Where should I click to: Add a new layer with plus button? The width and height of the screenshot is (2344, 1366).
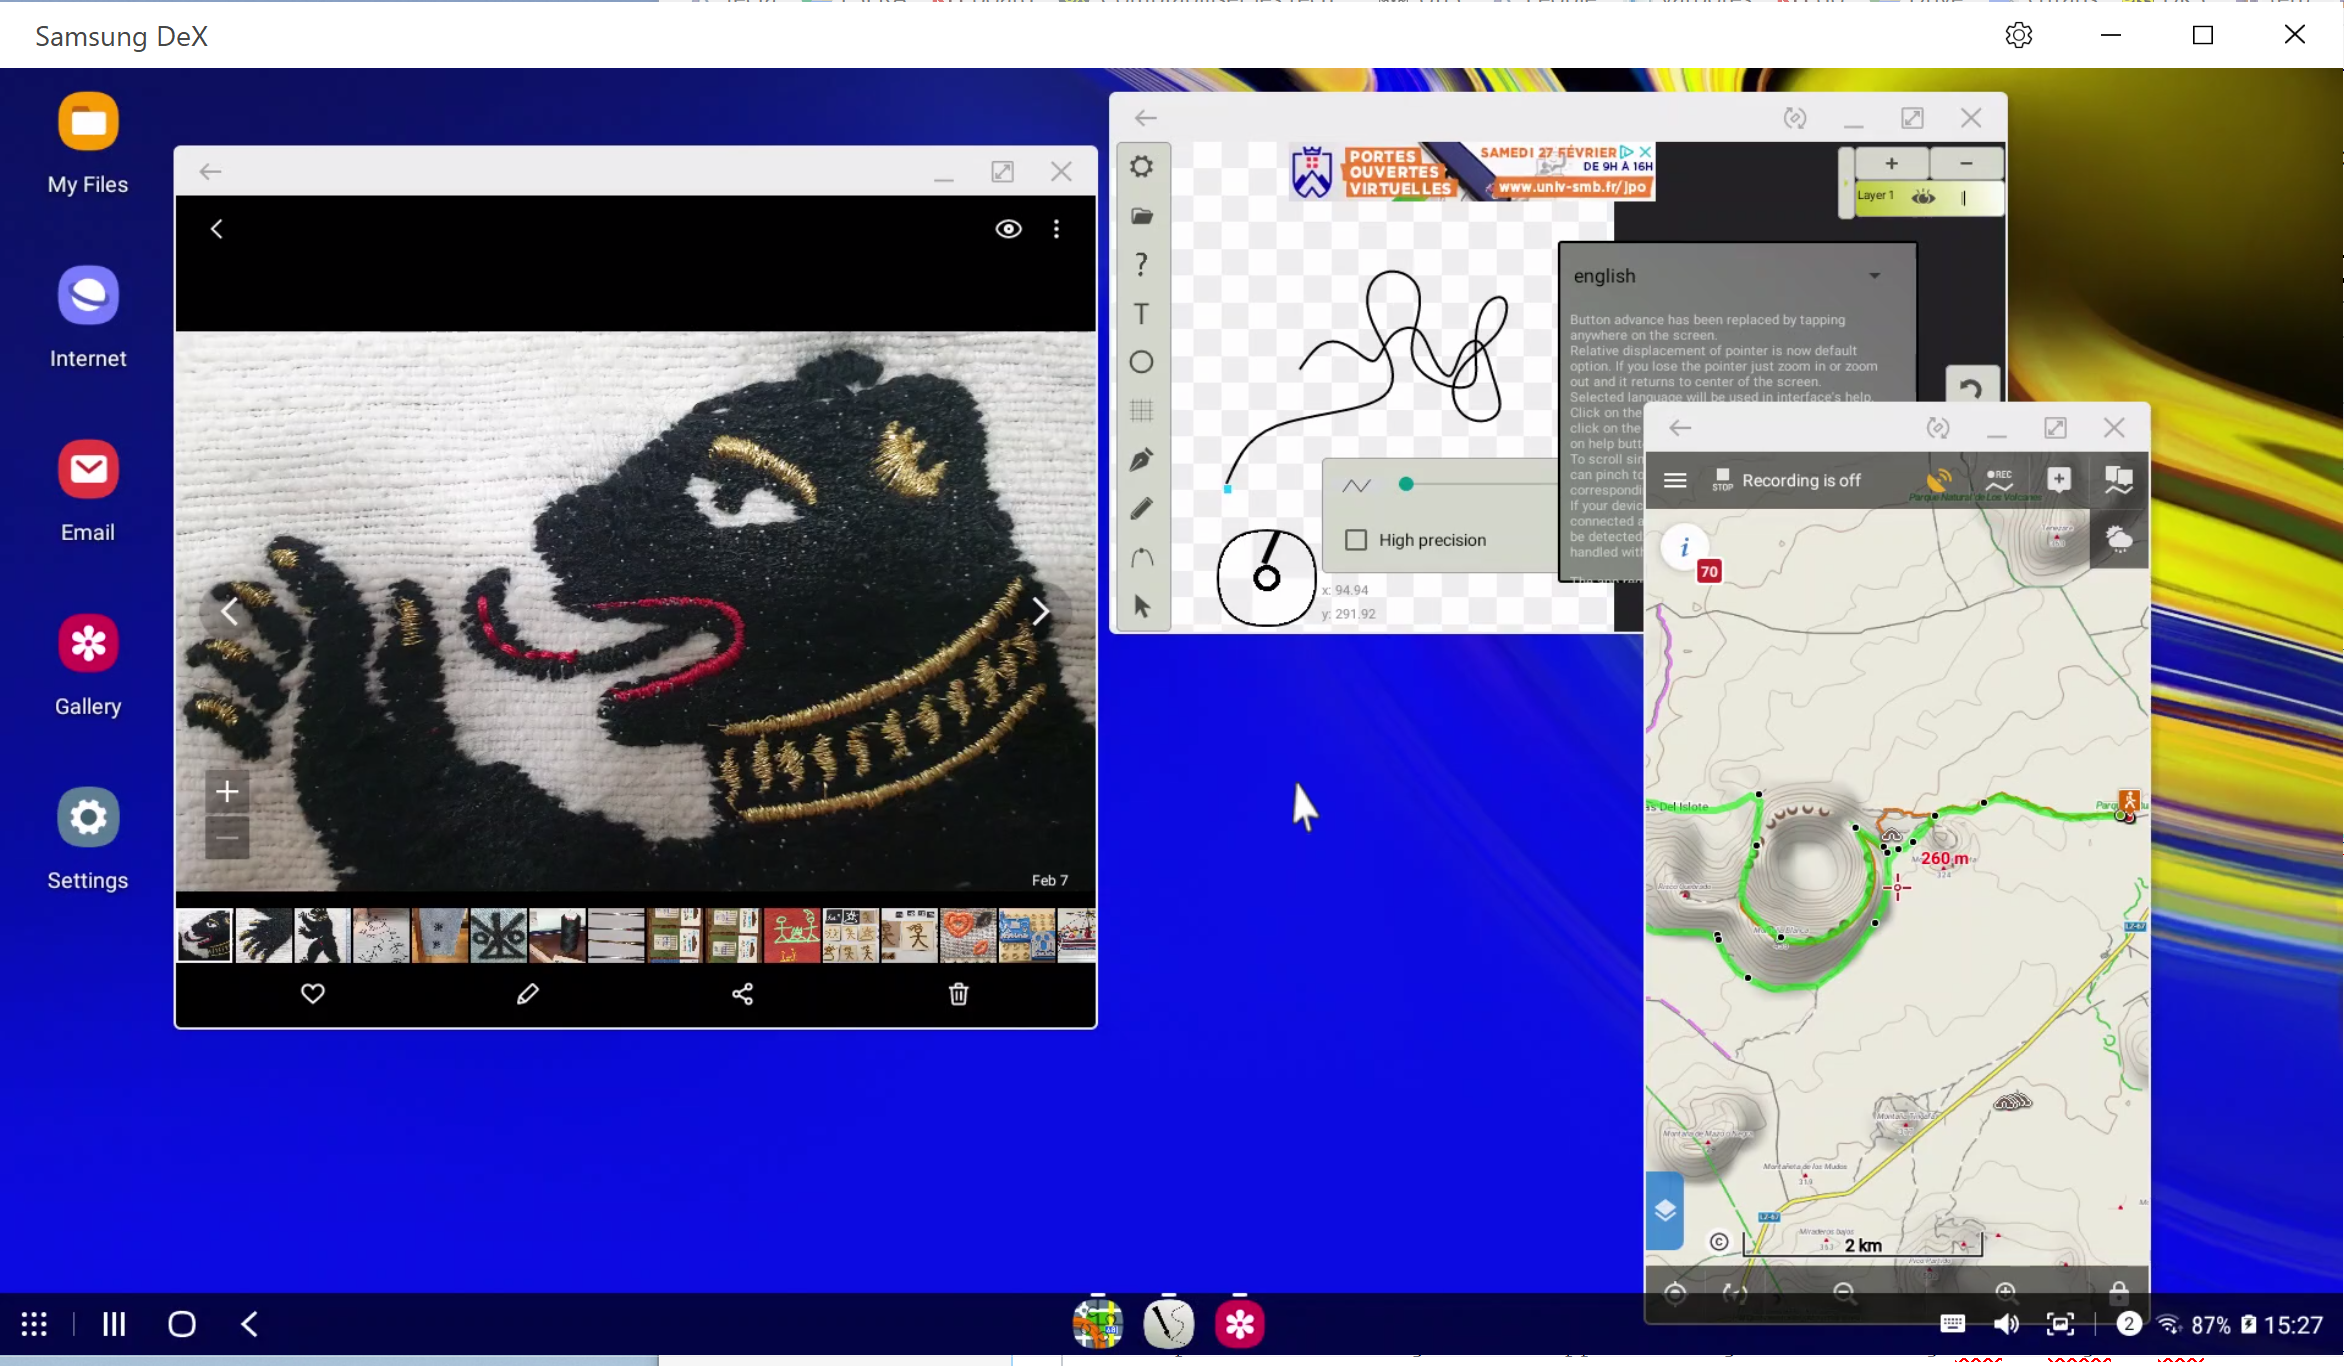tap(1891, 163)
